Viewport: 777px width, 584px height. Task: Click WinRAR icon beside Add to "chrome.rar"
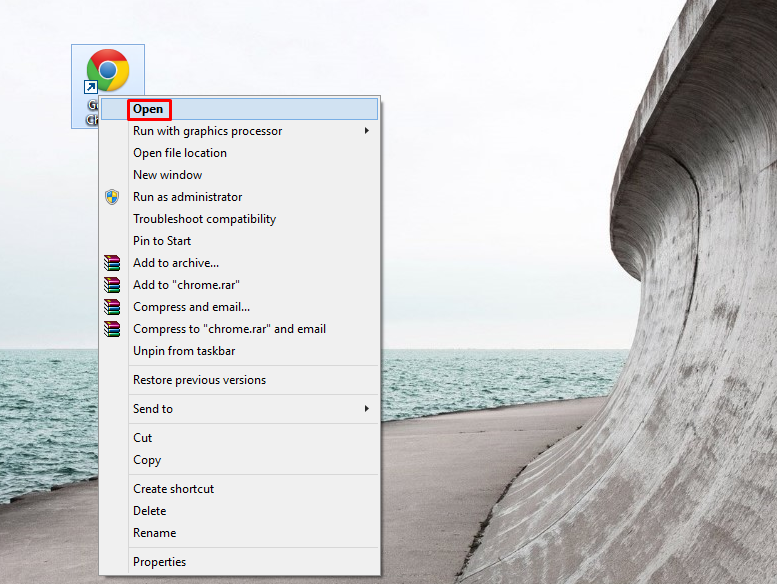[x=113, y=285]
